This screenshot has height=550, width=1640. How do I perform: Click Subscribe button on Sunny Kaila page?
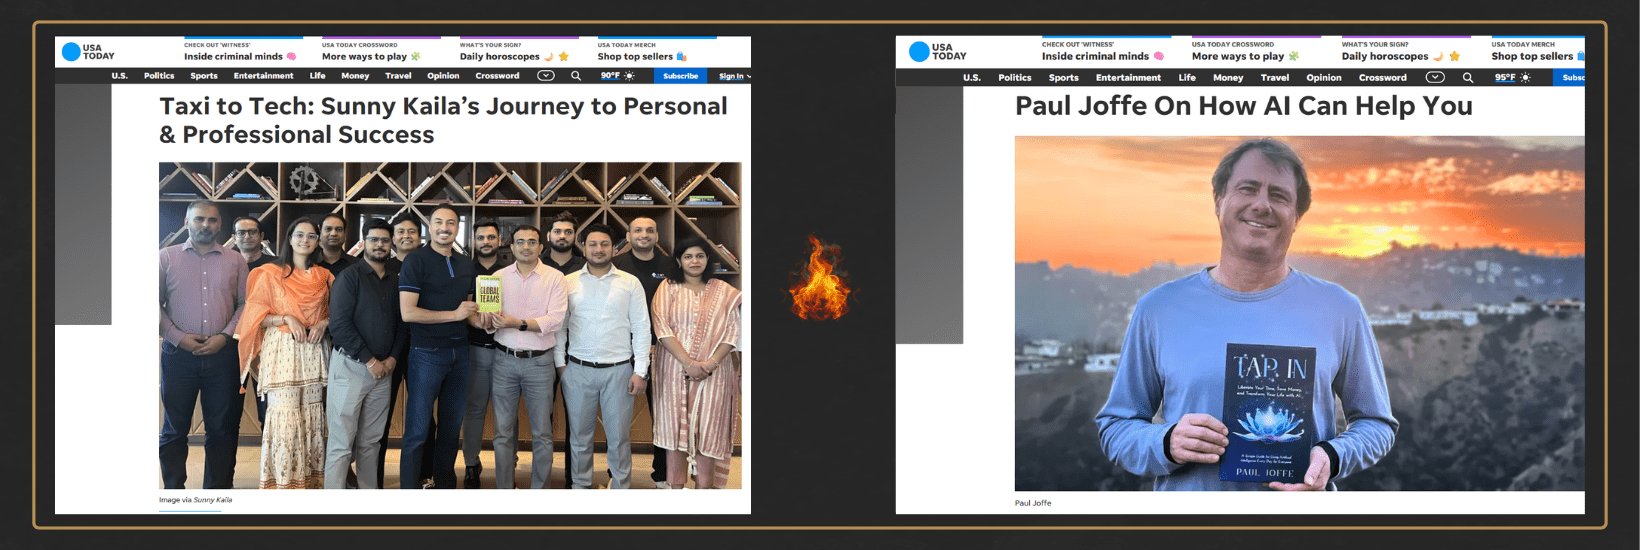tap(680, 76)
